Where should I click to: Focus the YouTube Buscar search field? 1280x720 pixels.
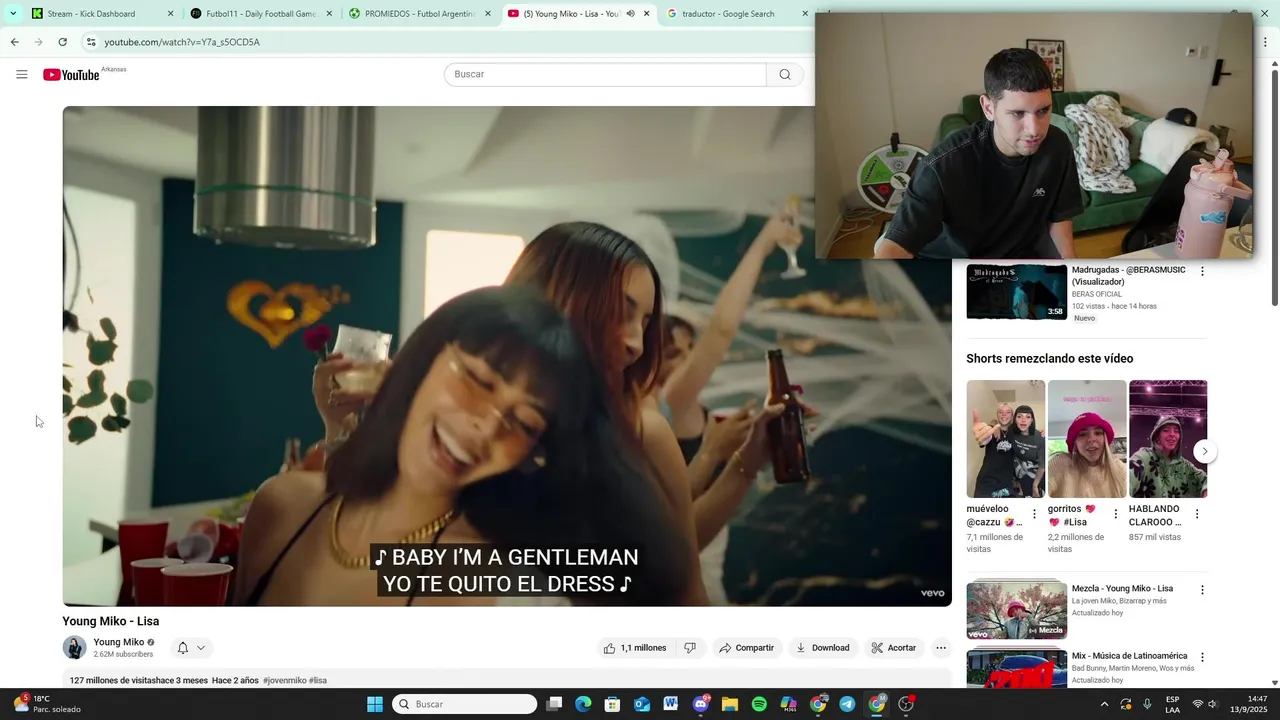click(x=605, y=74)
